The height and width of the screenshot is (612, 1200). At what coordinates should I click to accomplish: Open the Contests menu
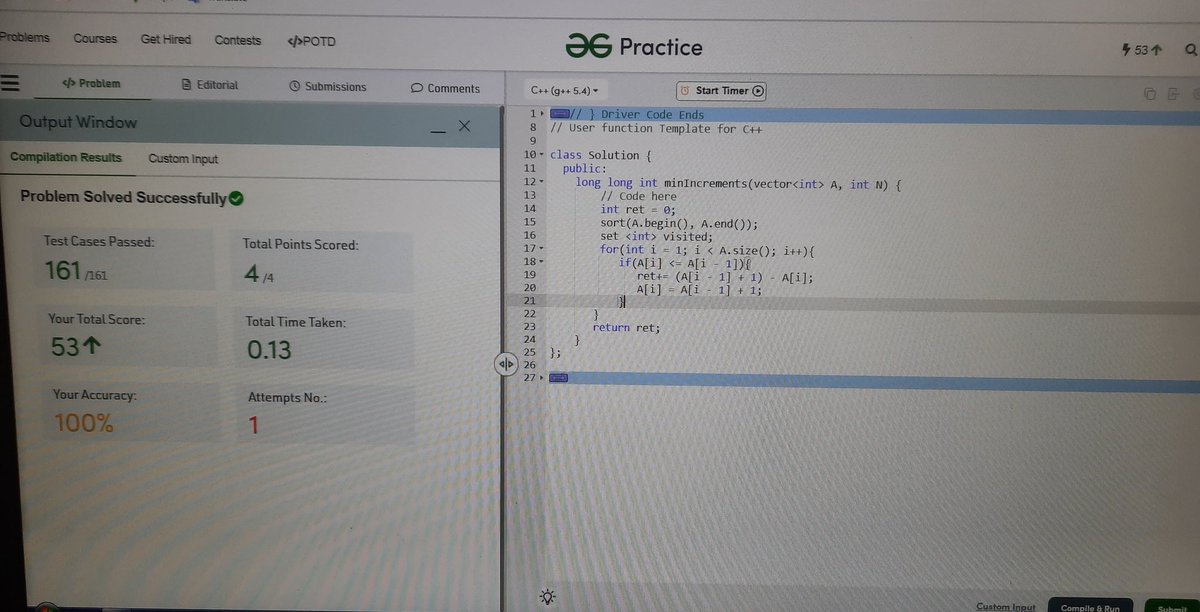238,40
